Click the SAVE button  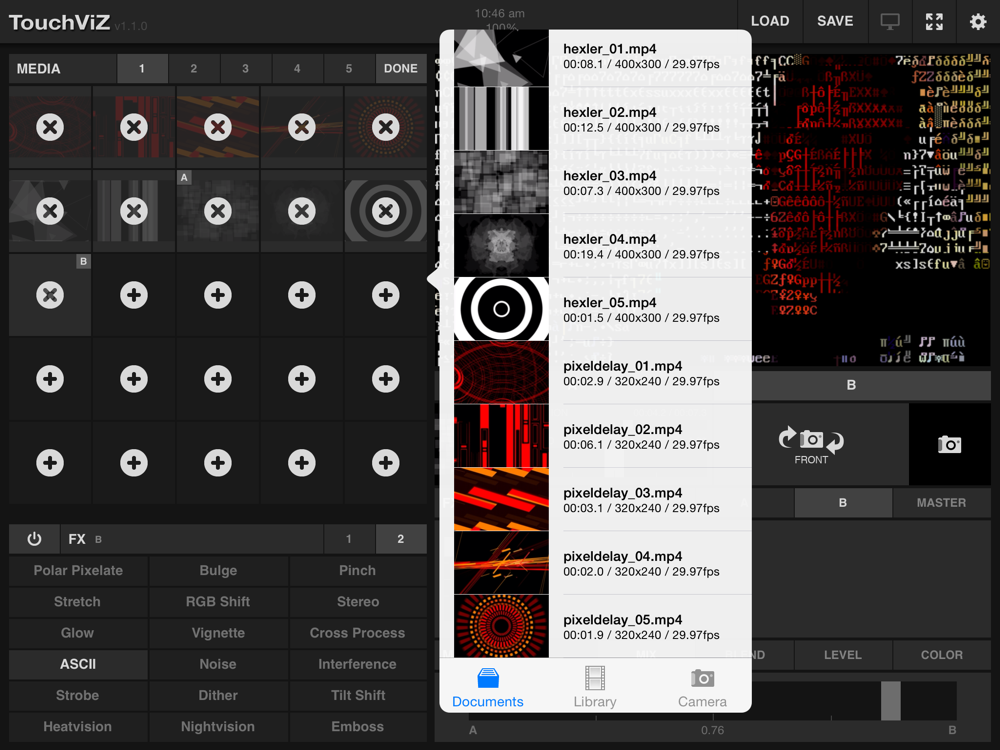click(835, 21)
